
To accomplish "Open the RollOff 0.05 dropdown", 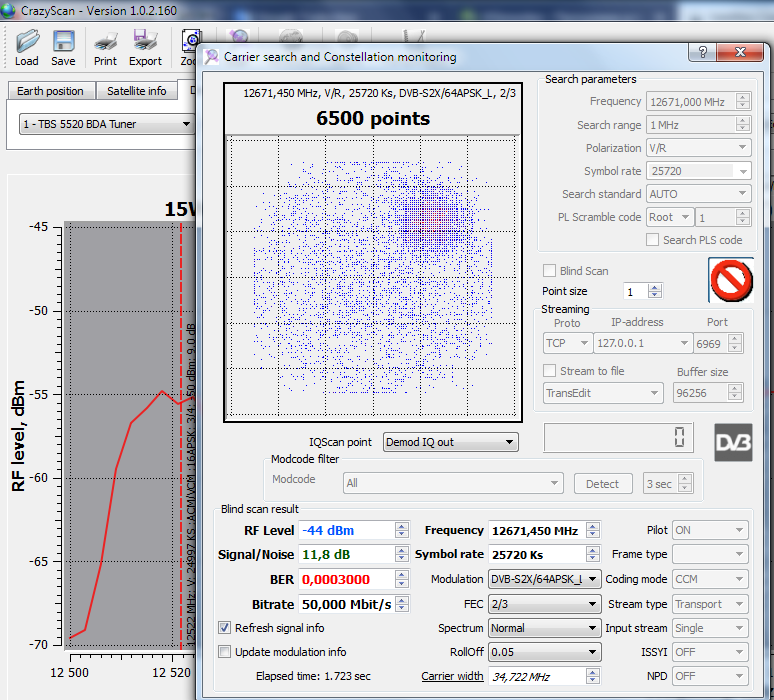I will 544,652.
